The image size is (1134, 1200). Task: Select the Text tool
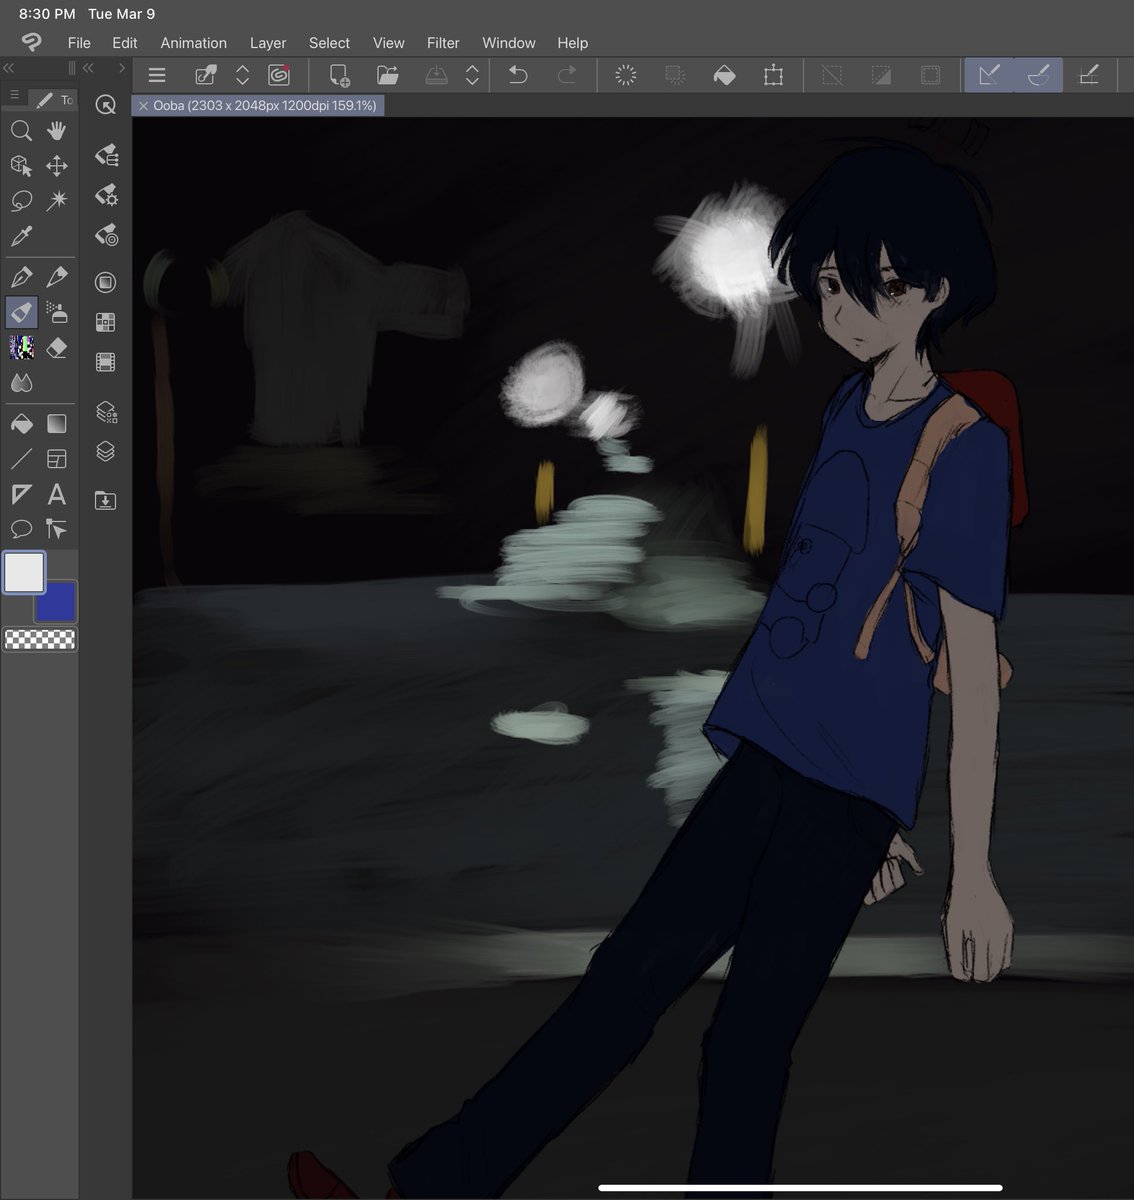pyautogui.click(x=57, y=494)
